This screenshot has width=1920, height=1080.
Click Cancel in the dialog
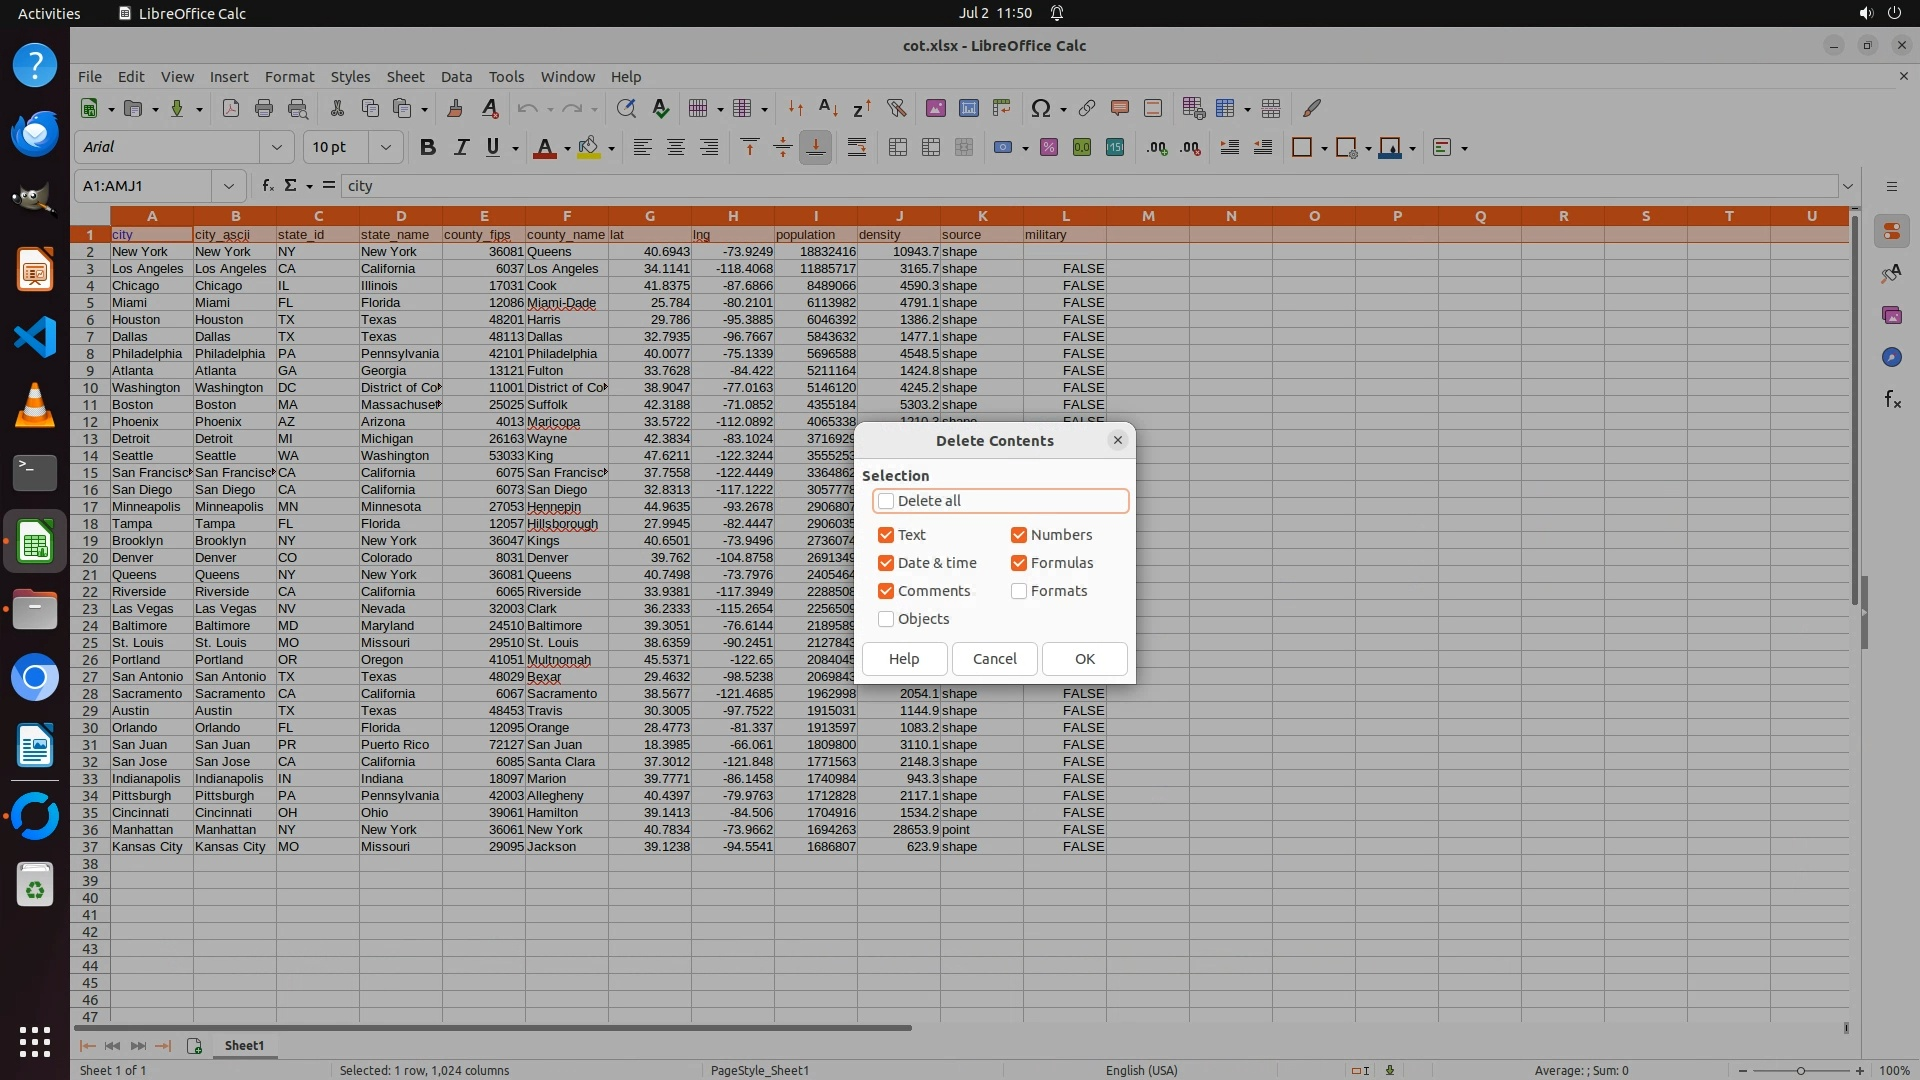coord(994,659)
